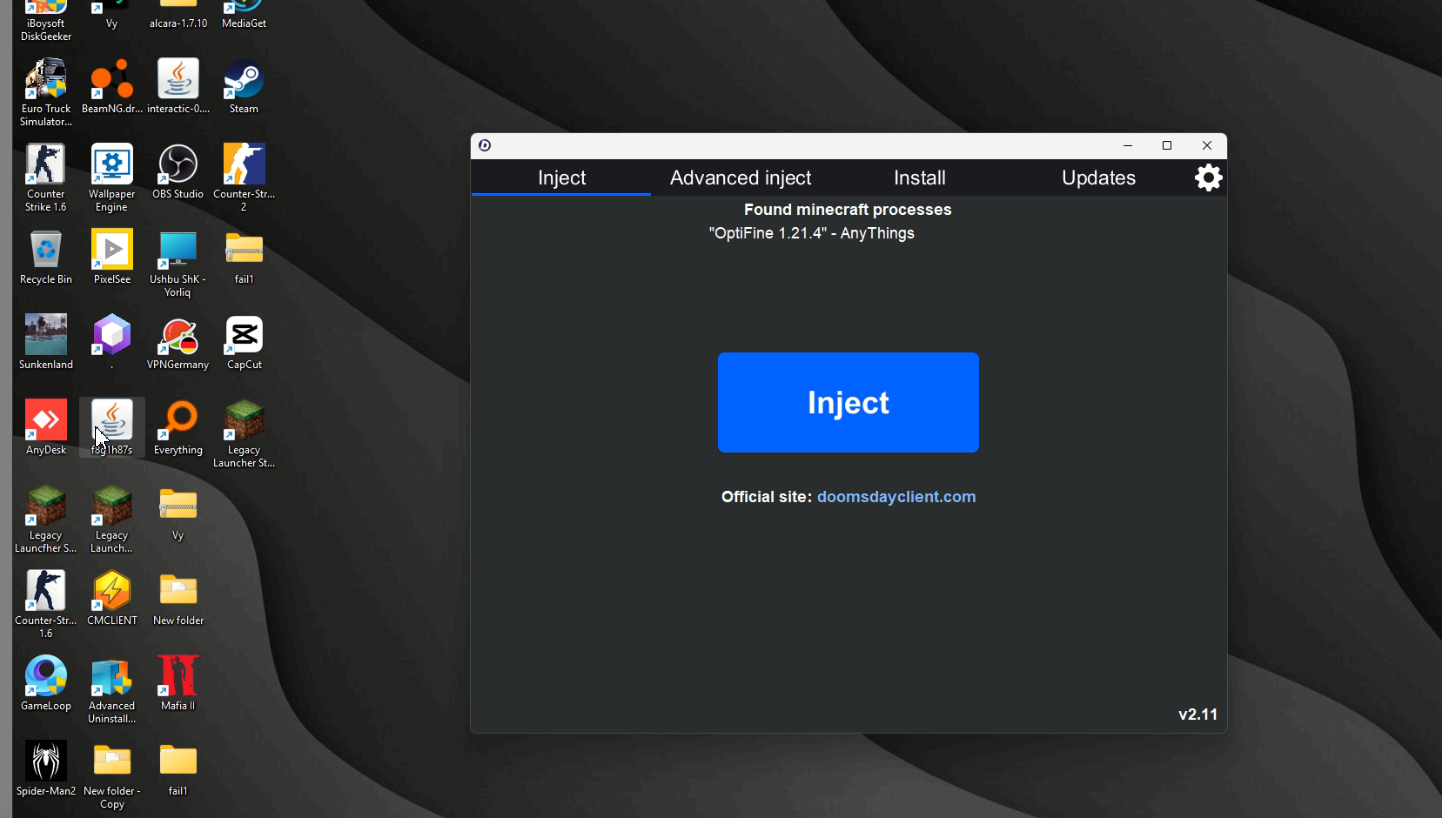This screenshot has height=818, width=1442.
Task: Select the Advanced Uninstall... shortcut
Action: tap(112, 690)
